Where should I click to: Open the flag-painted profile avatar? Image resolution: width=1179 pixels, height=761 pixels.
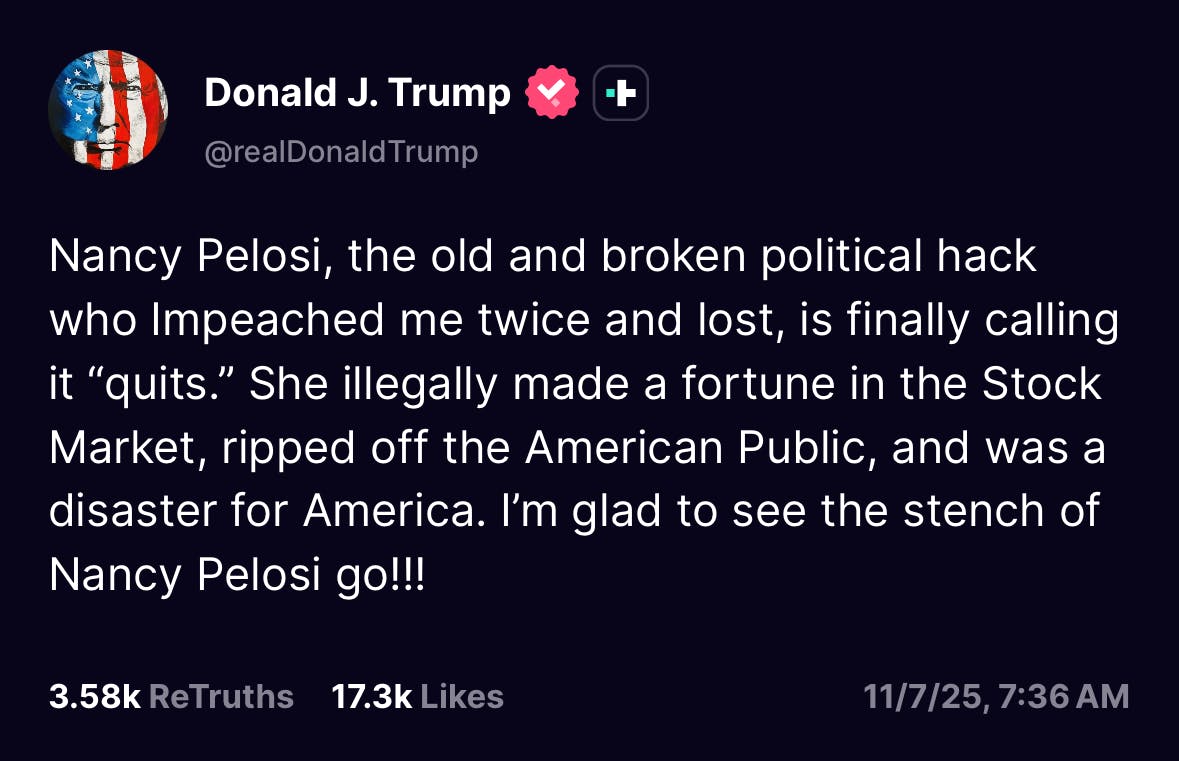(108, 110)
